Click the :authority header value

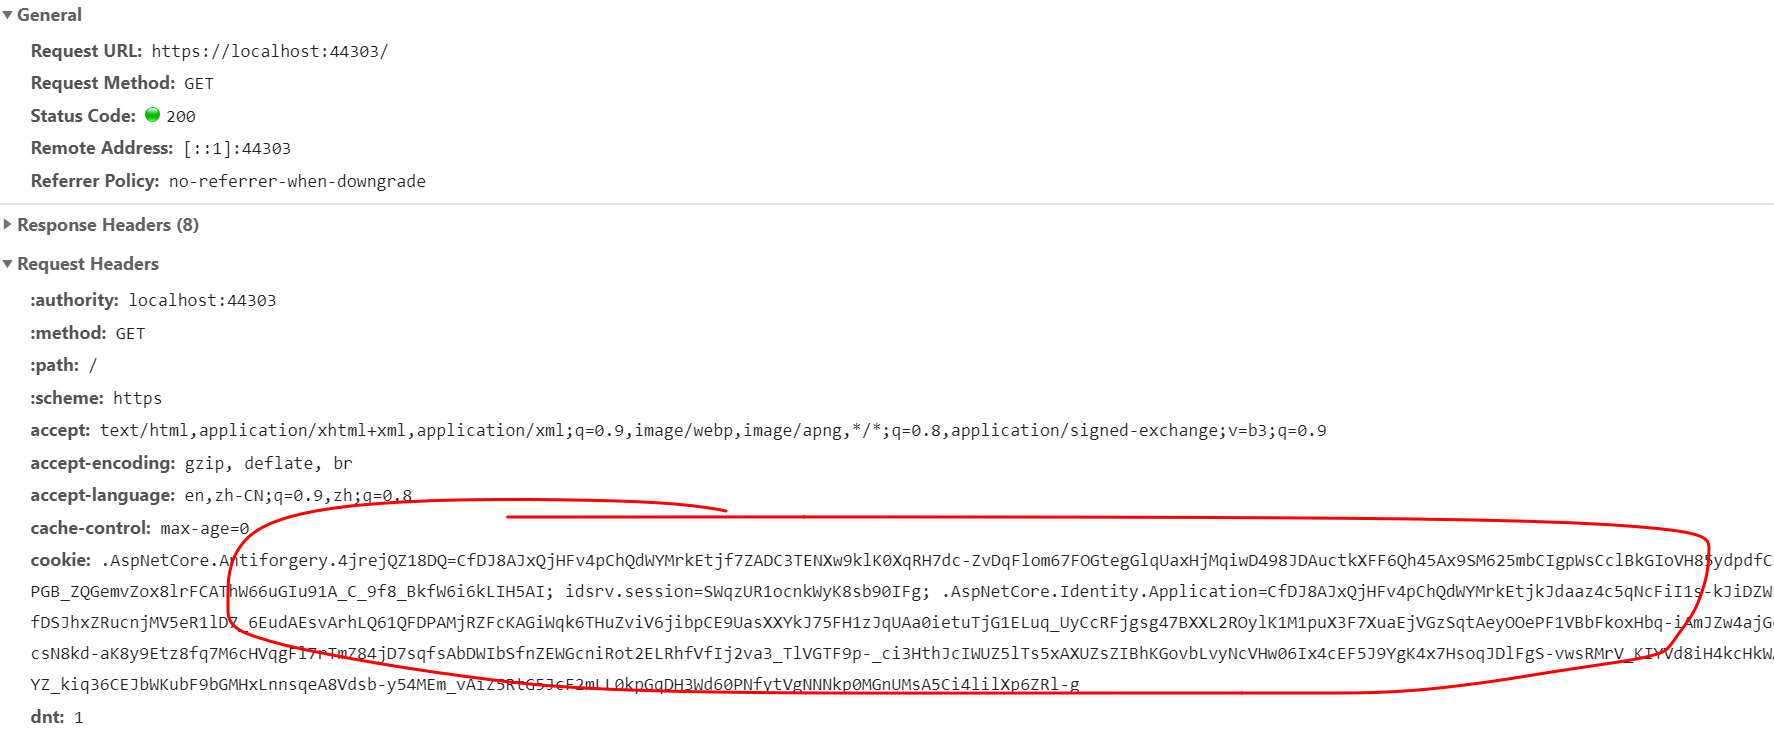[202, 299]
